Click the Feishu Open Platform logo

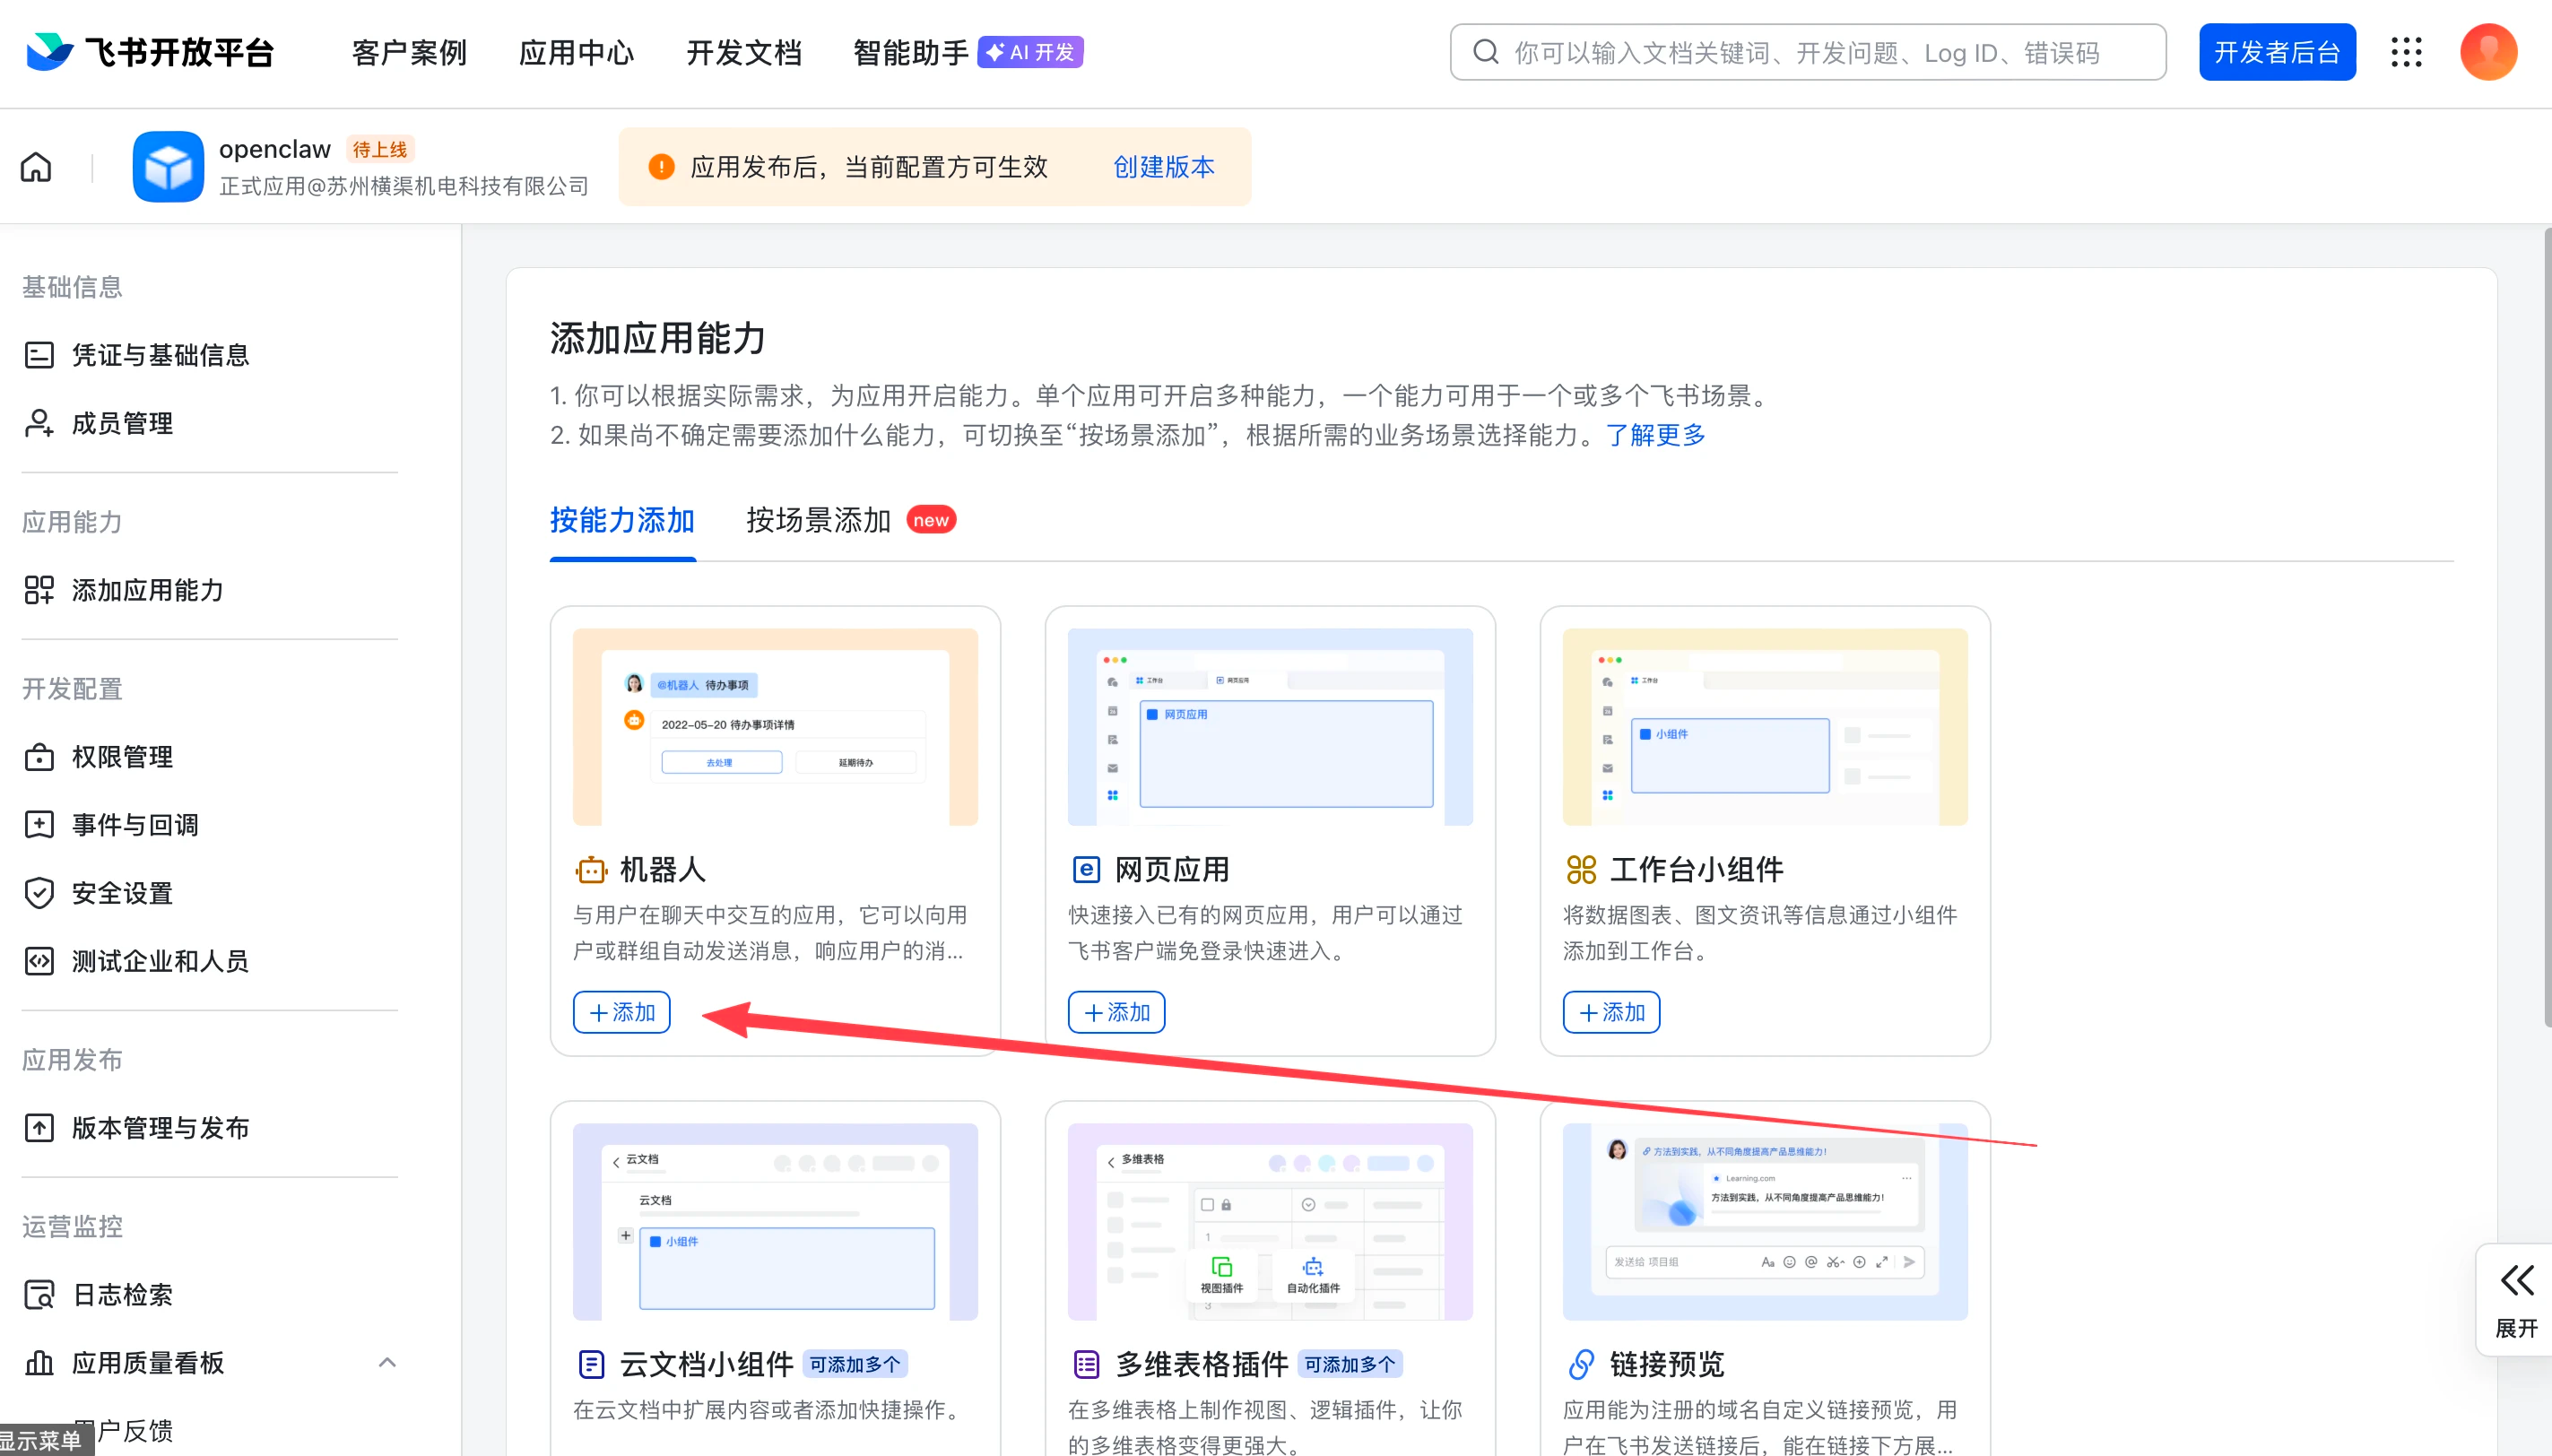click(x=150, y=52)
